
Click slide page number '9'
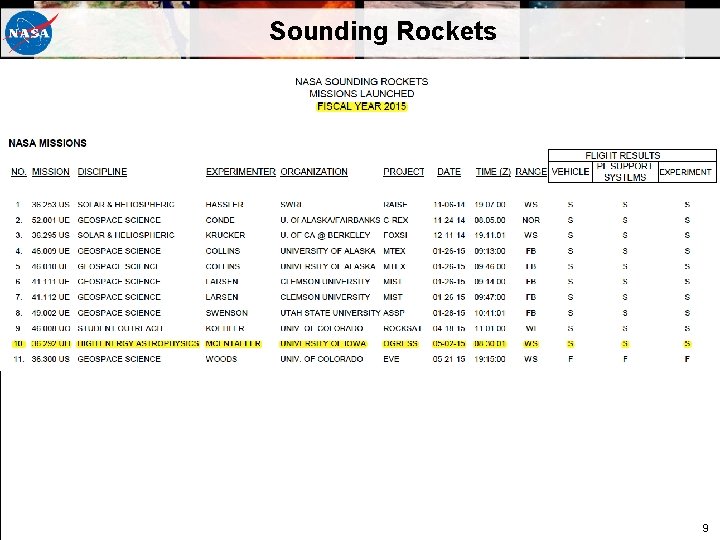705,528
